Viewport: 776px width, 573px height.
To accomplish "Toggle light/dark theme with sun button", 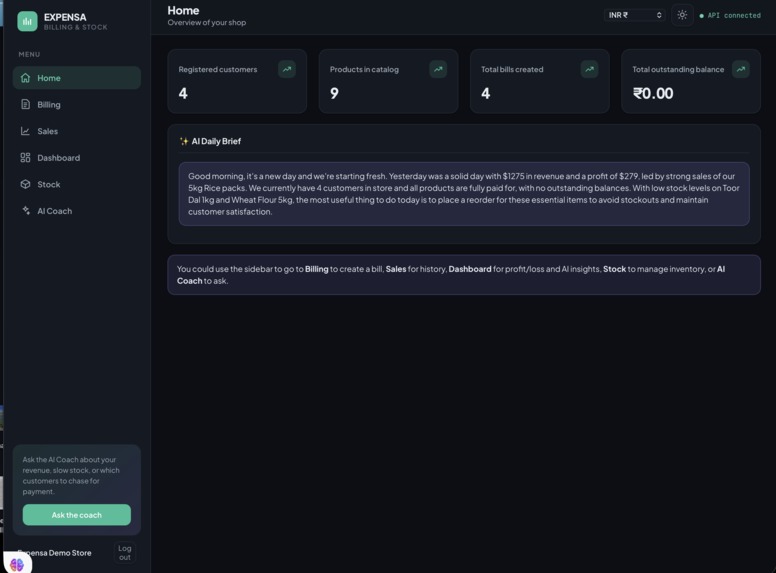I will point(682,15).
